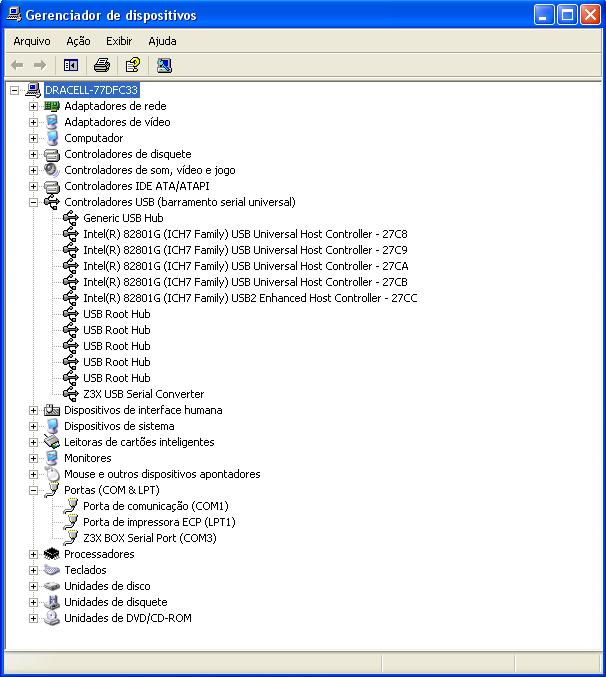The width and height of the screenshot is (606, 677).
Task: Click the Teclados keyboard icon
Action: click(x=52, y=570)
